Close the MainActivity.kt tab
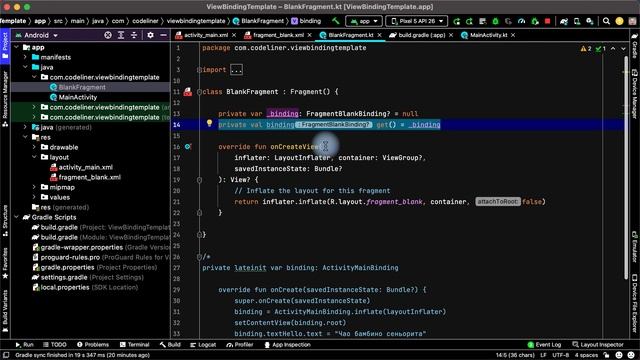 pos(513,35)
